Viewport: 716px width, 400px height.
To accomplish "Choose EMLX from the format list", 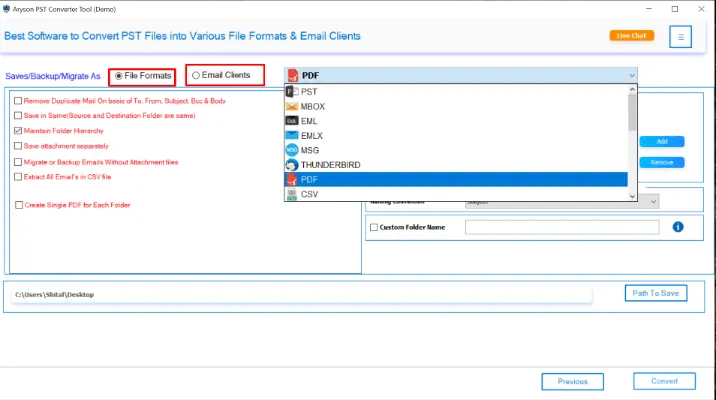I will pyautogui.click(x=456, y=136).
